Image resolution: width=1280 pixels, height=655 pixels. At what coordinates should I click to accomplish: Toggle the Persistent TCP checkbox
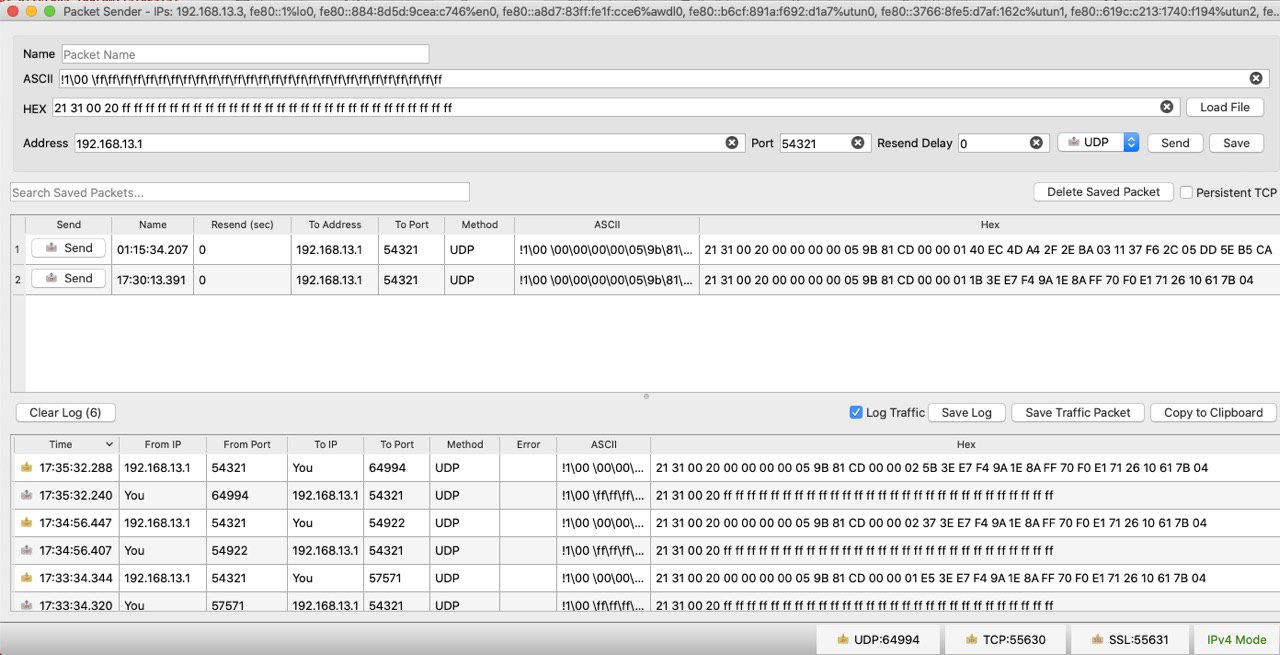[1187, 192]
